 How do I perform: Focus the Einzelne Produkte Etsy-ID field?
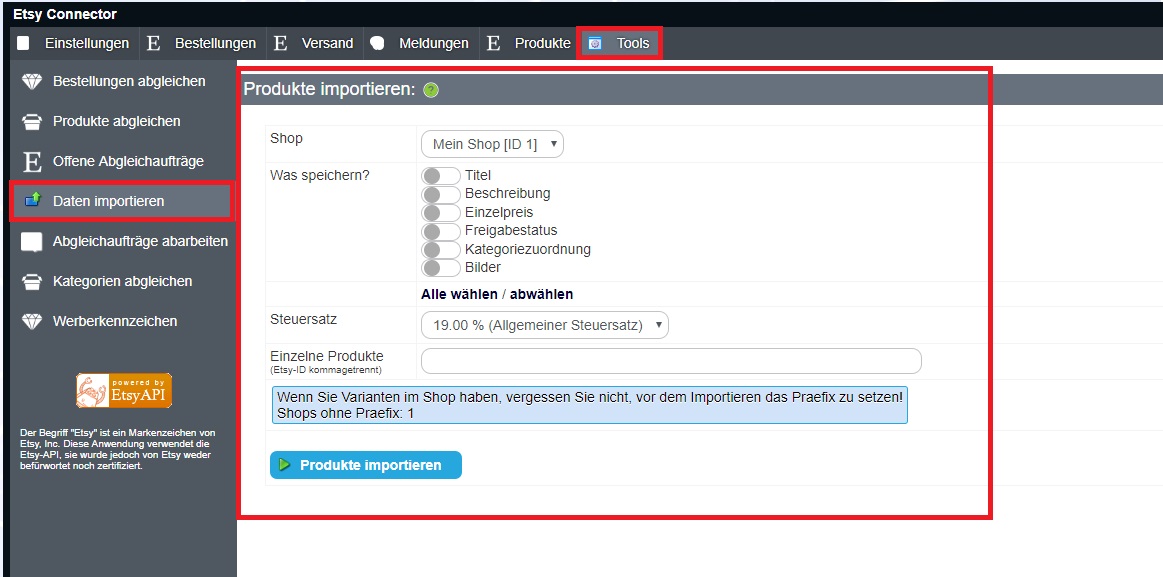pos(671,361)
